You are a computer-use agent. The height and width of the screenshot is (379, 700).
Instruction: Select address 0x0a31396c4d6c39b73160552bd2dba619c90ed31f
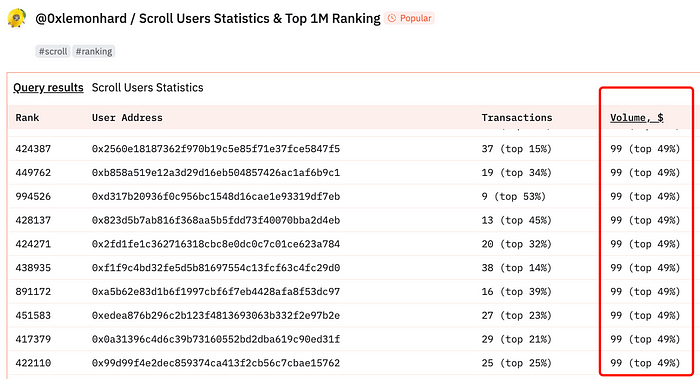216,339
